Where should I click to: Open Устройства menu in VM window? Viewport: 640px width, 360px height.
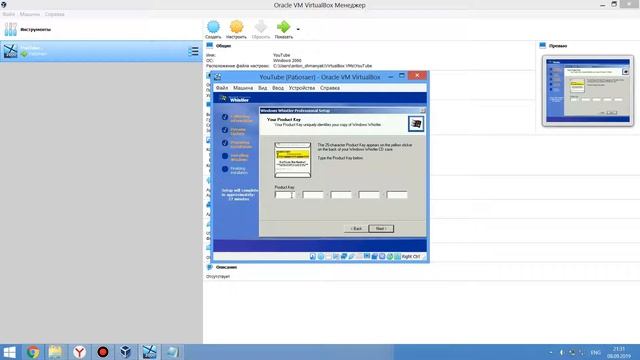point(302,88)
